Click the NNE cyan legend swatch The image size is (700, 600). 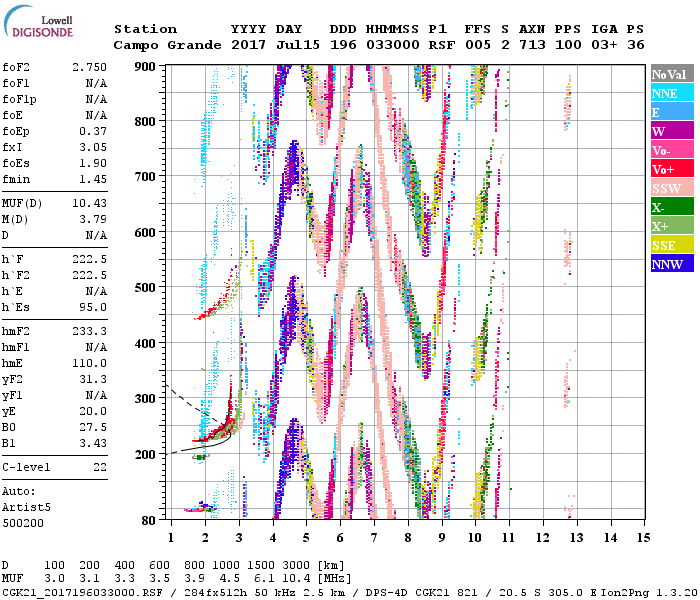tap(671, 93)
